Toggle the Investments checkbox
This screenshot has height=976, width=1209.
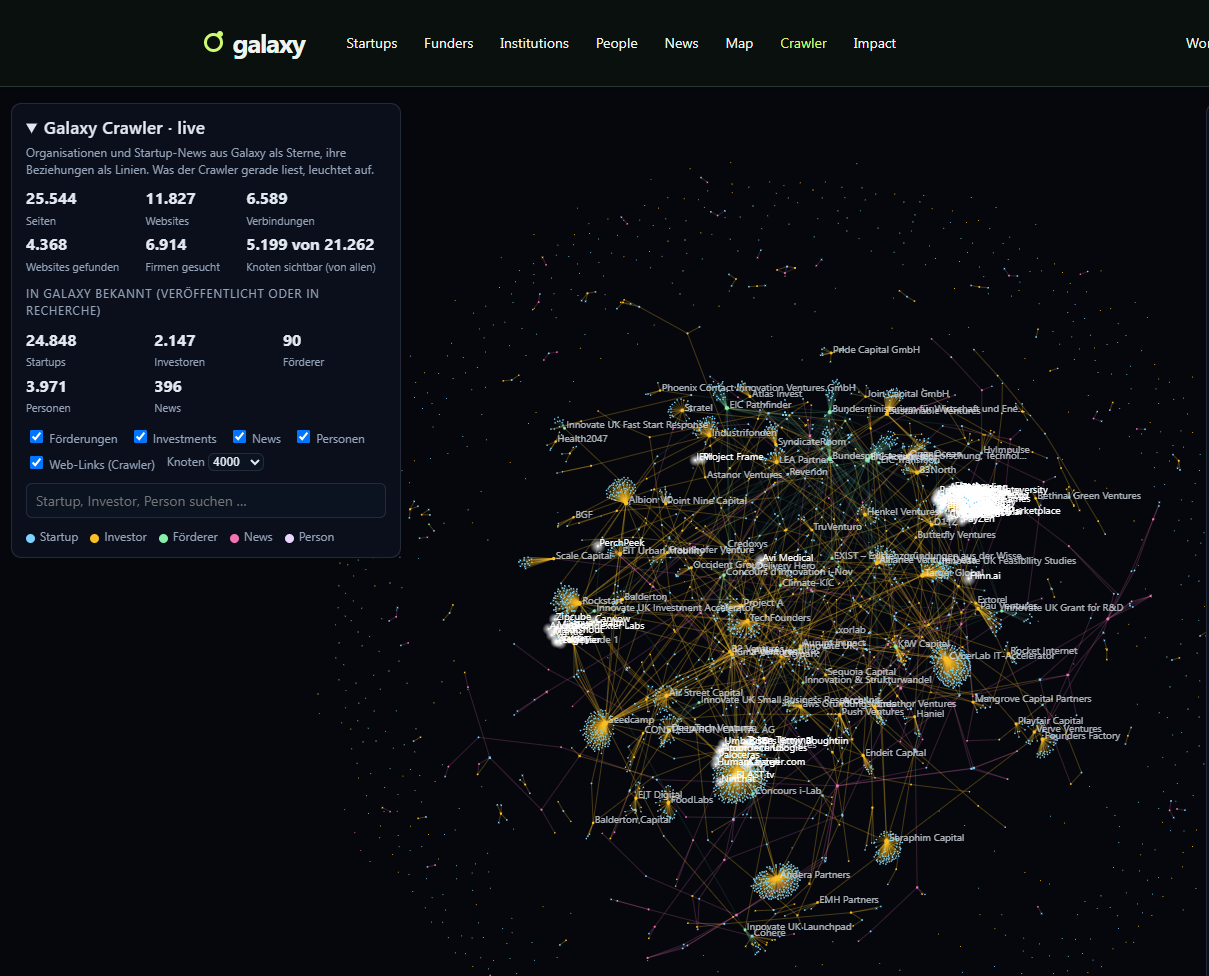pos(141,437)
